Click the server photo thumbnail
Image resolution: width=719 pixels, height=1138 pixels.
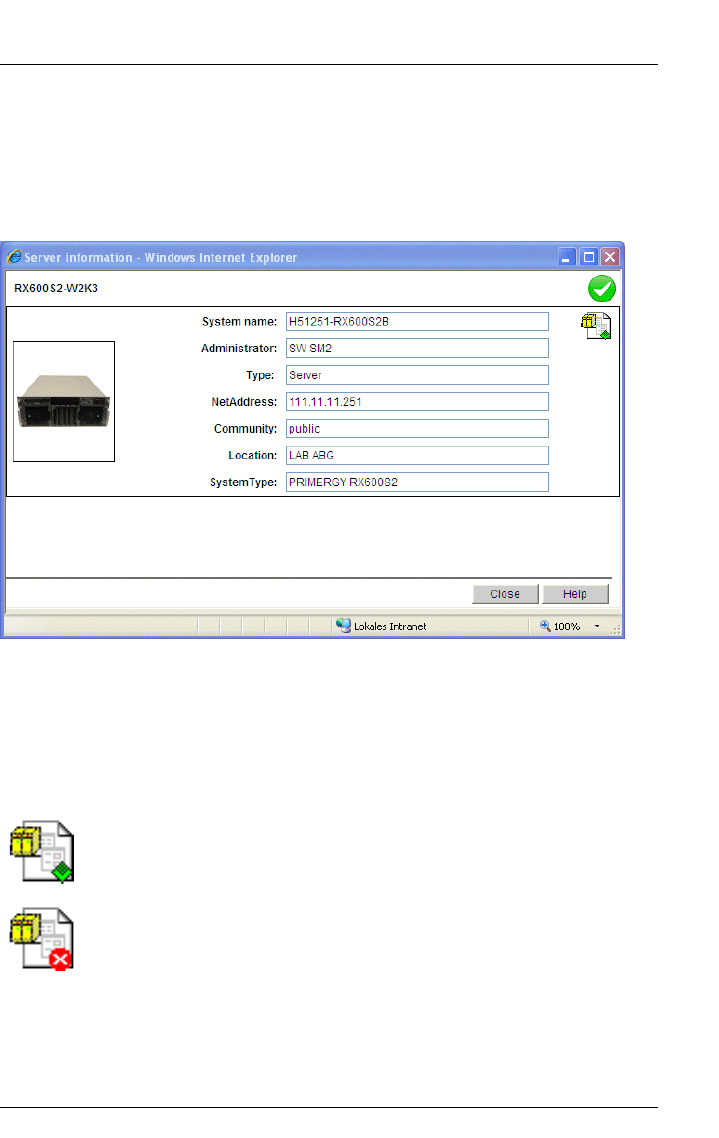(x=64, y=401)
